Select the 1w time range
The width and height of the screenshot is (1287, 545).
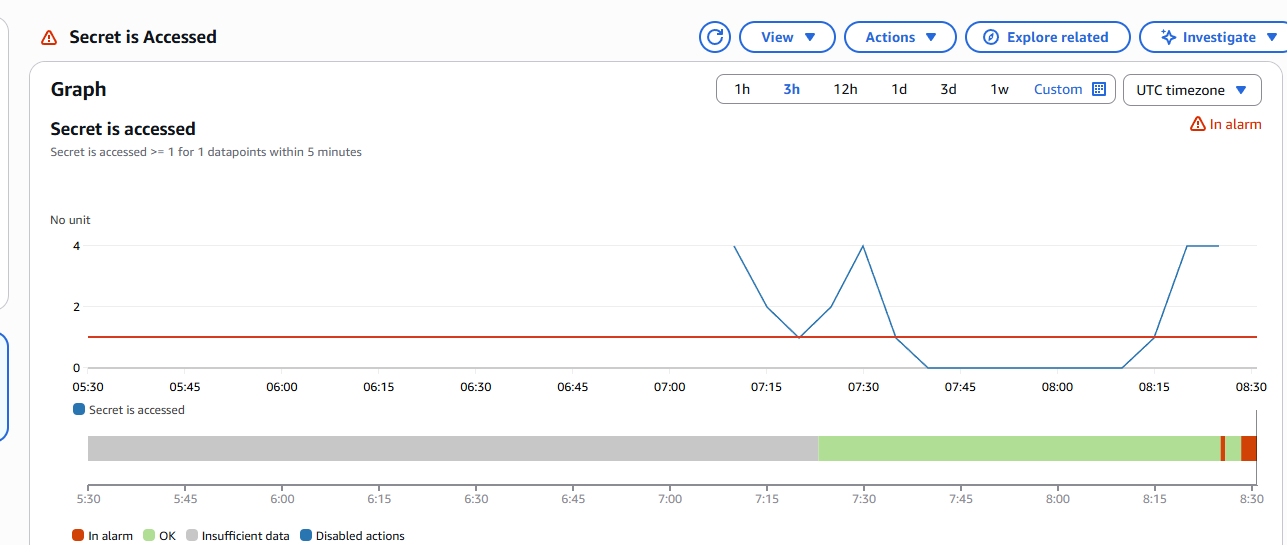click(999, 89)
